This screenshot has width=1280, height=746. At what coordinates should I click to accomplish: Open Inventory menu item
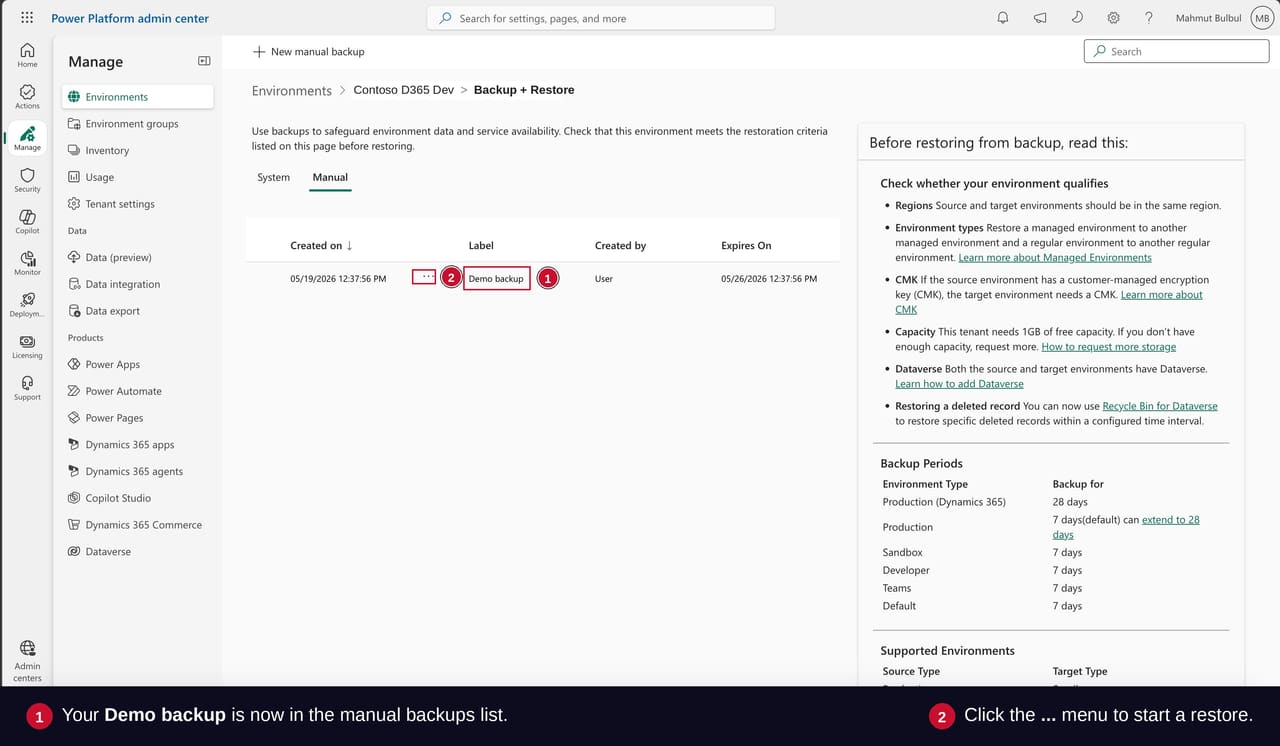(x=137, y=150)
